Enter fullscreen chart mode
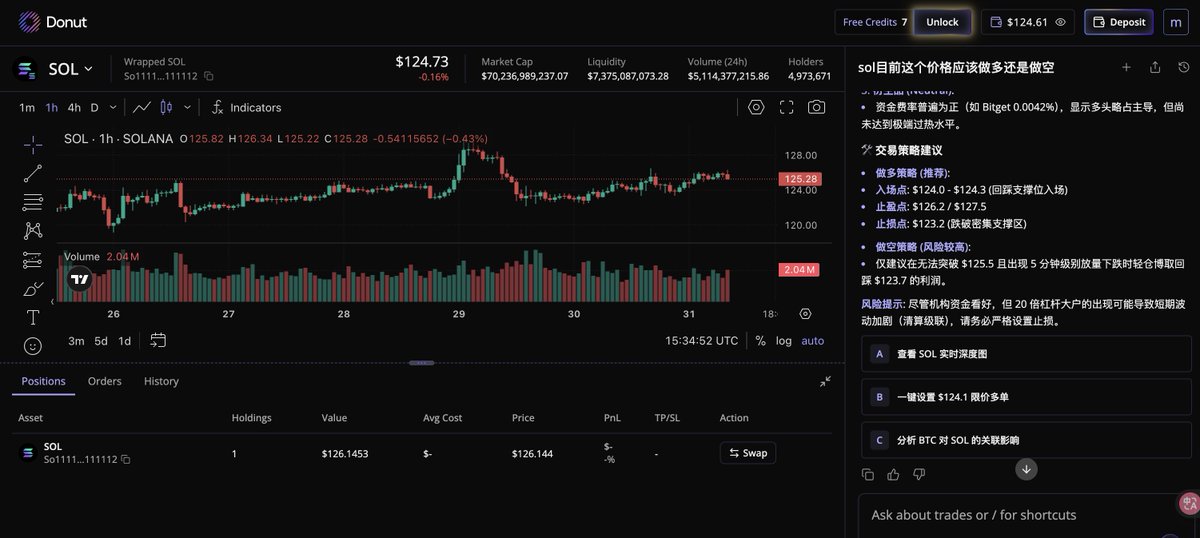Image resolution: width=1200 pixels, height=538 pixels. point(786,107)
